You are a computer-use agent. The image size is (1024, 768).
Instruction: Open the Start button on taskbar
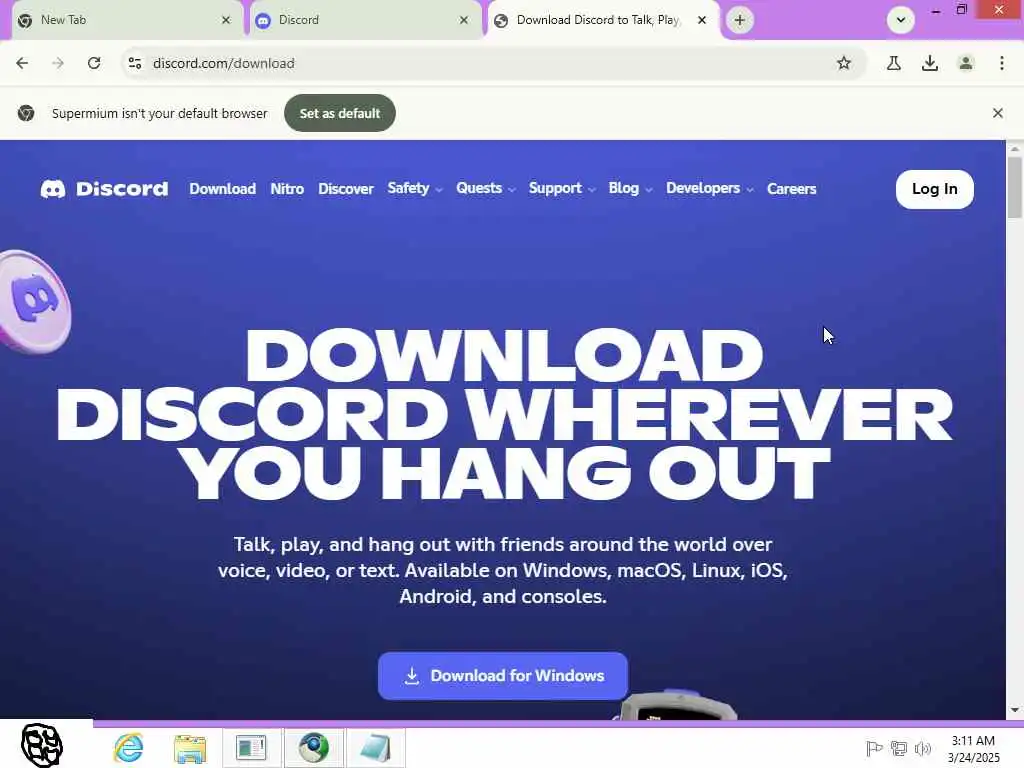42,745
